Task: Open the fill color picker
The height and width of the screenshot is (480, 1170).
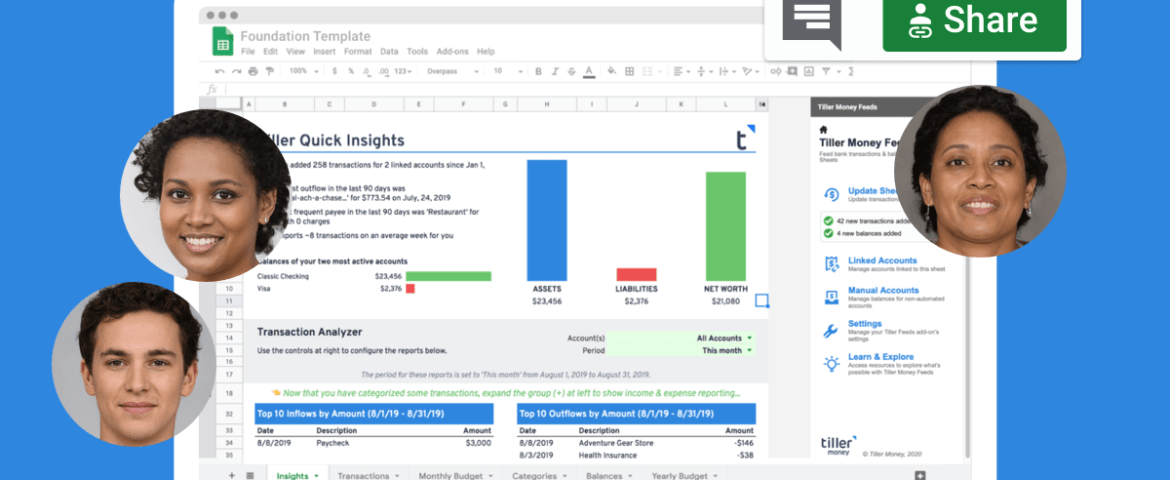Action: (x=611, y=71)
